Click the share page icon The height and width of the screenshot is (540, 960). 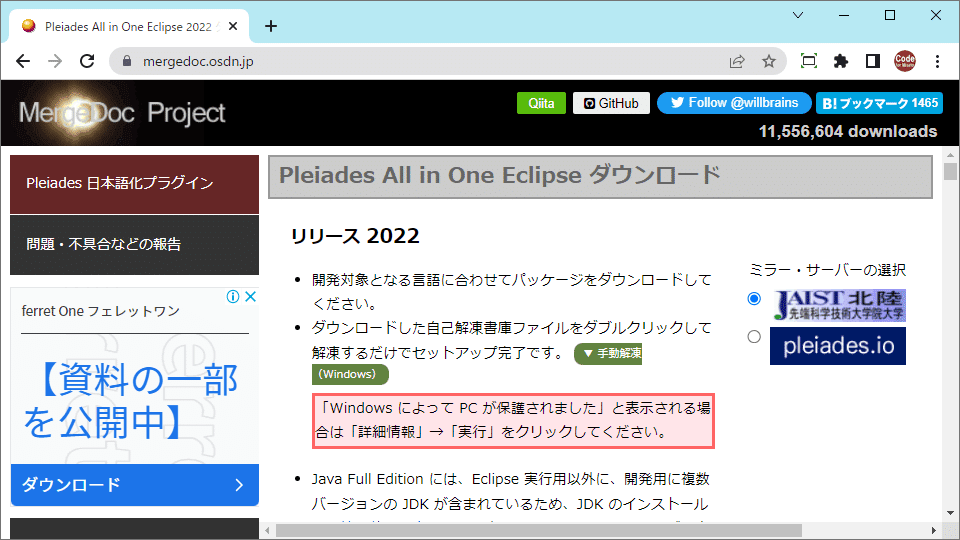[x=737, y=61]
